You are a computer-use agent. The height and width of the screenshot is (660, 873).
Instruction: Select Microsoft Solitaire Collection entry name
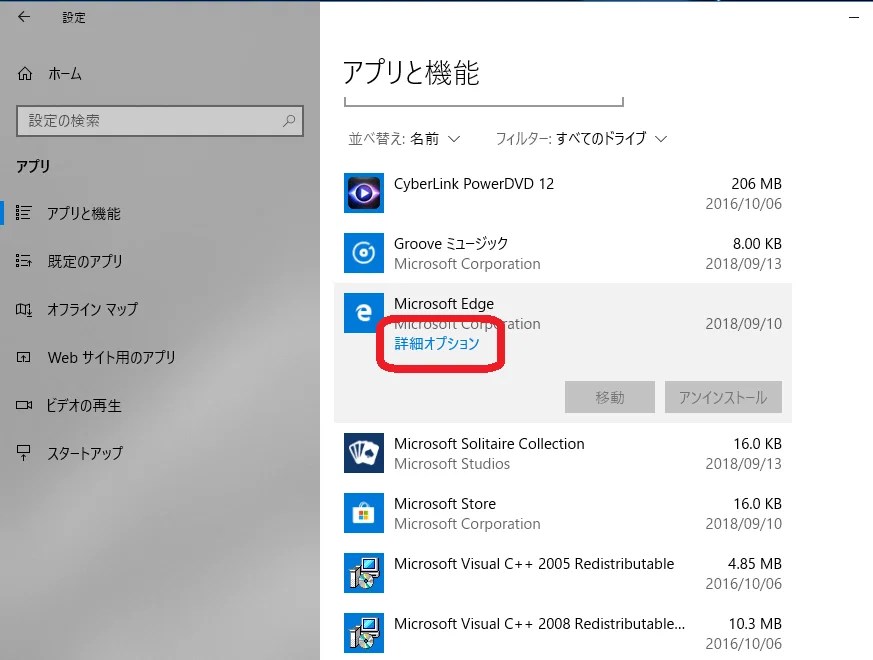coord(489,444)
